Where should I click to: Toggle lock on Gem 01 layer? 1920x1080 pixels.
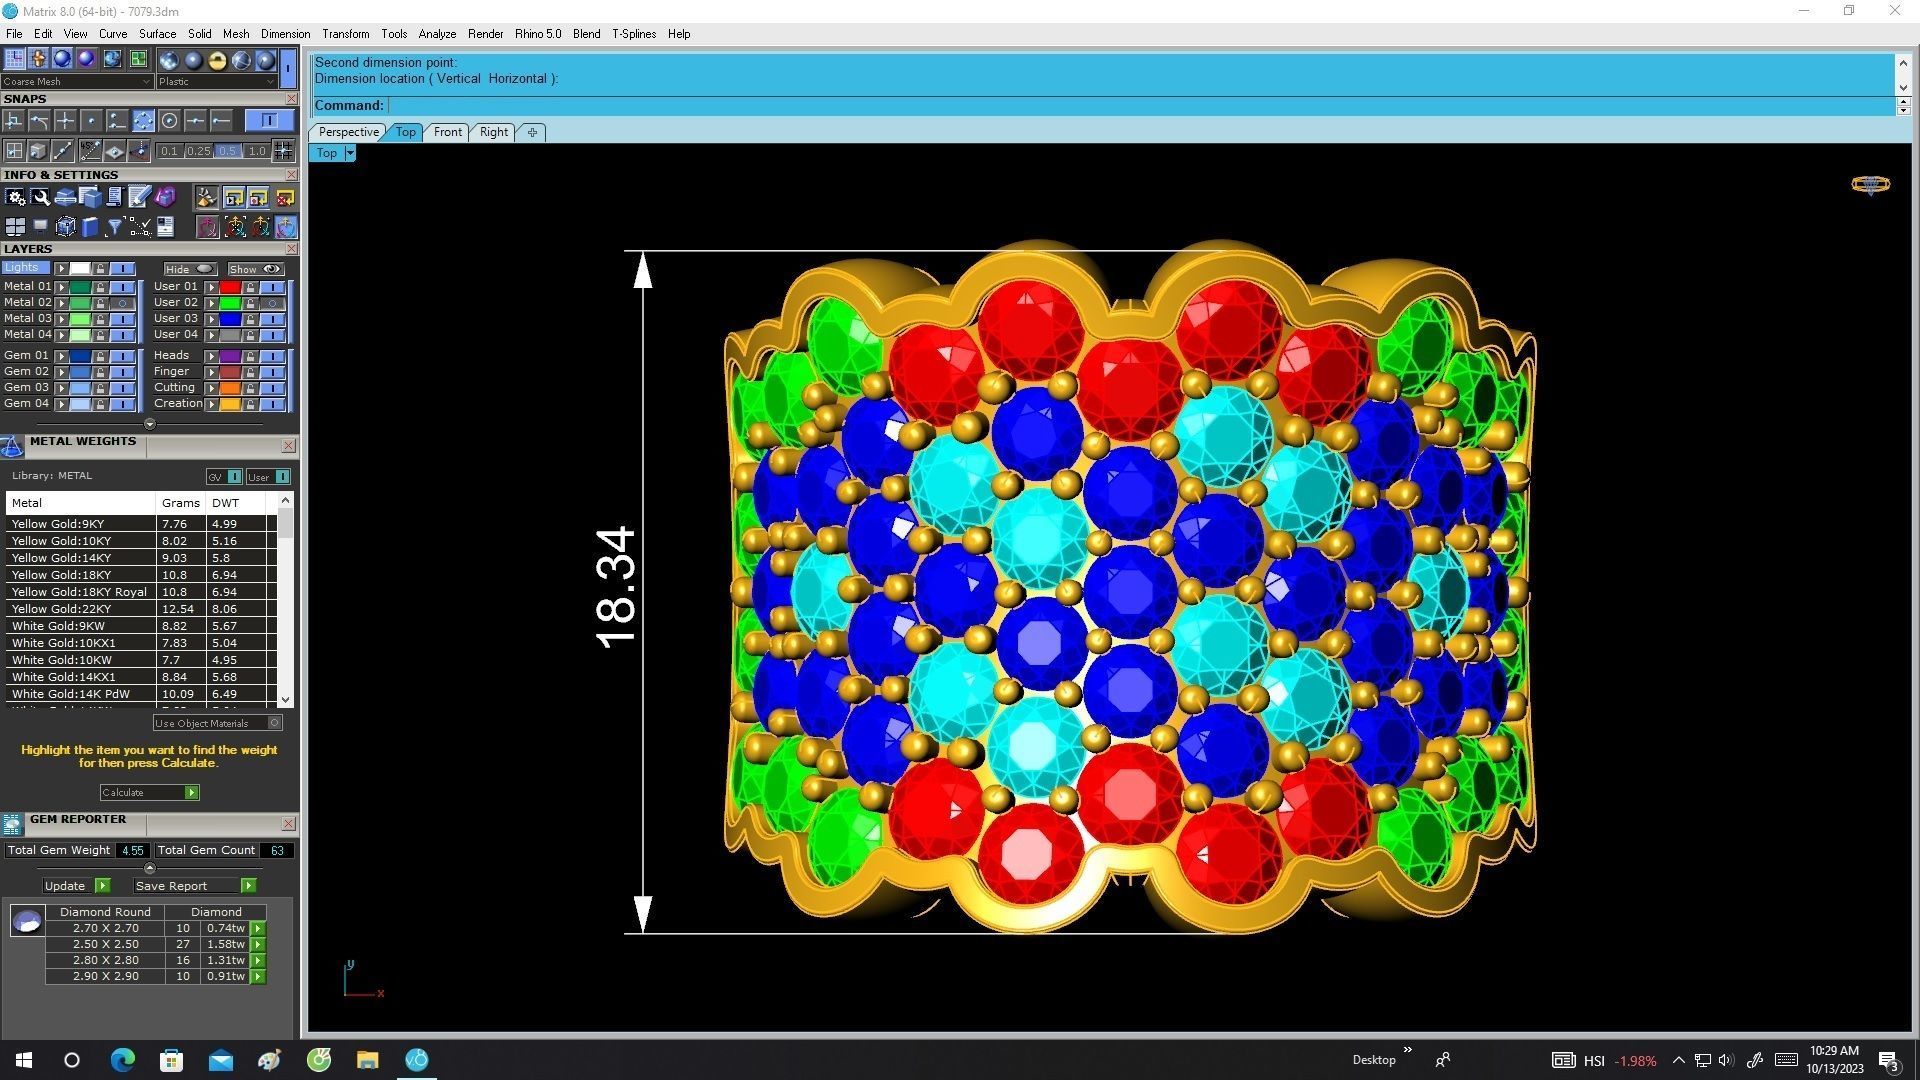click(100, 356)
